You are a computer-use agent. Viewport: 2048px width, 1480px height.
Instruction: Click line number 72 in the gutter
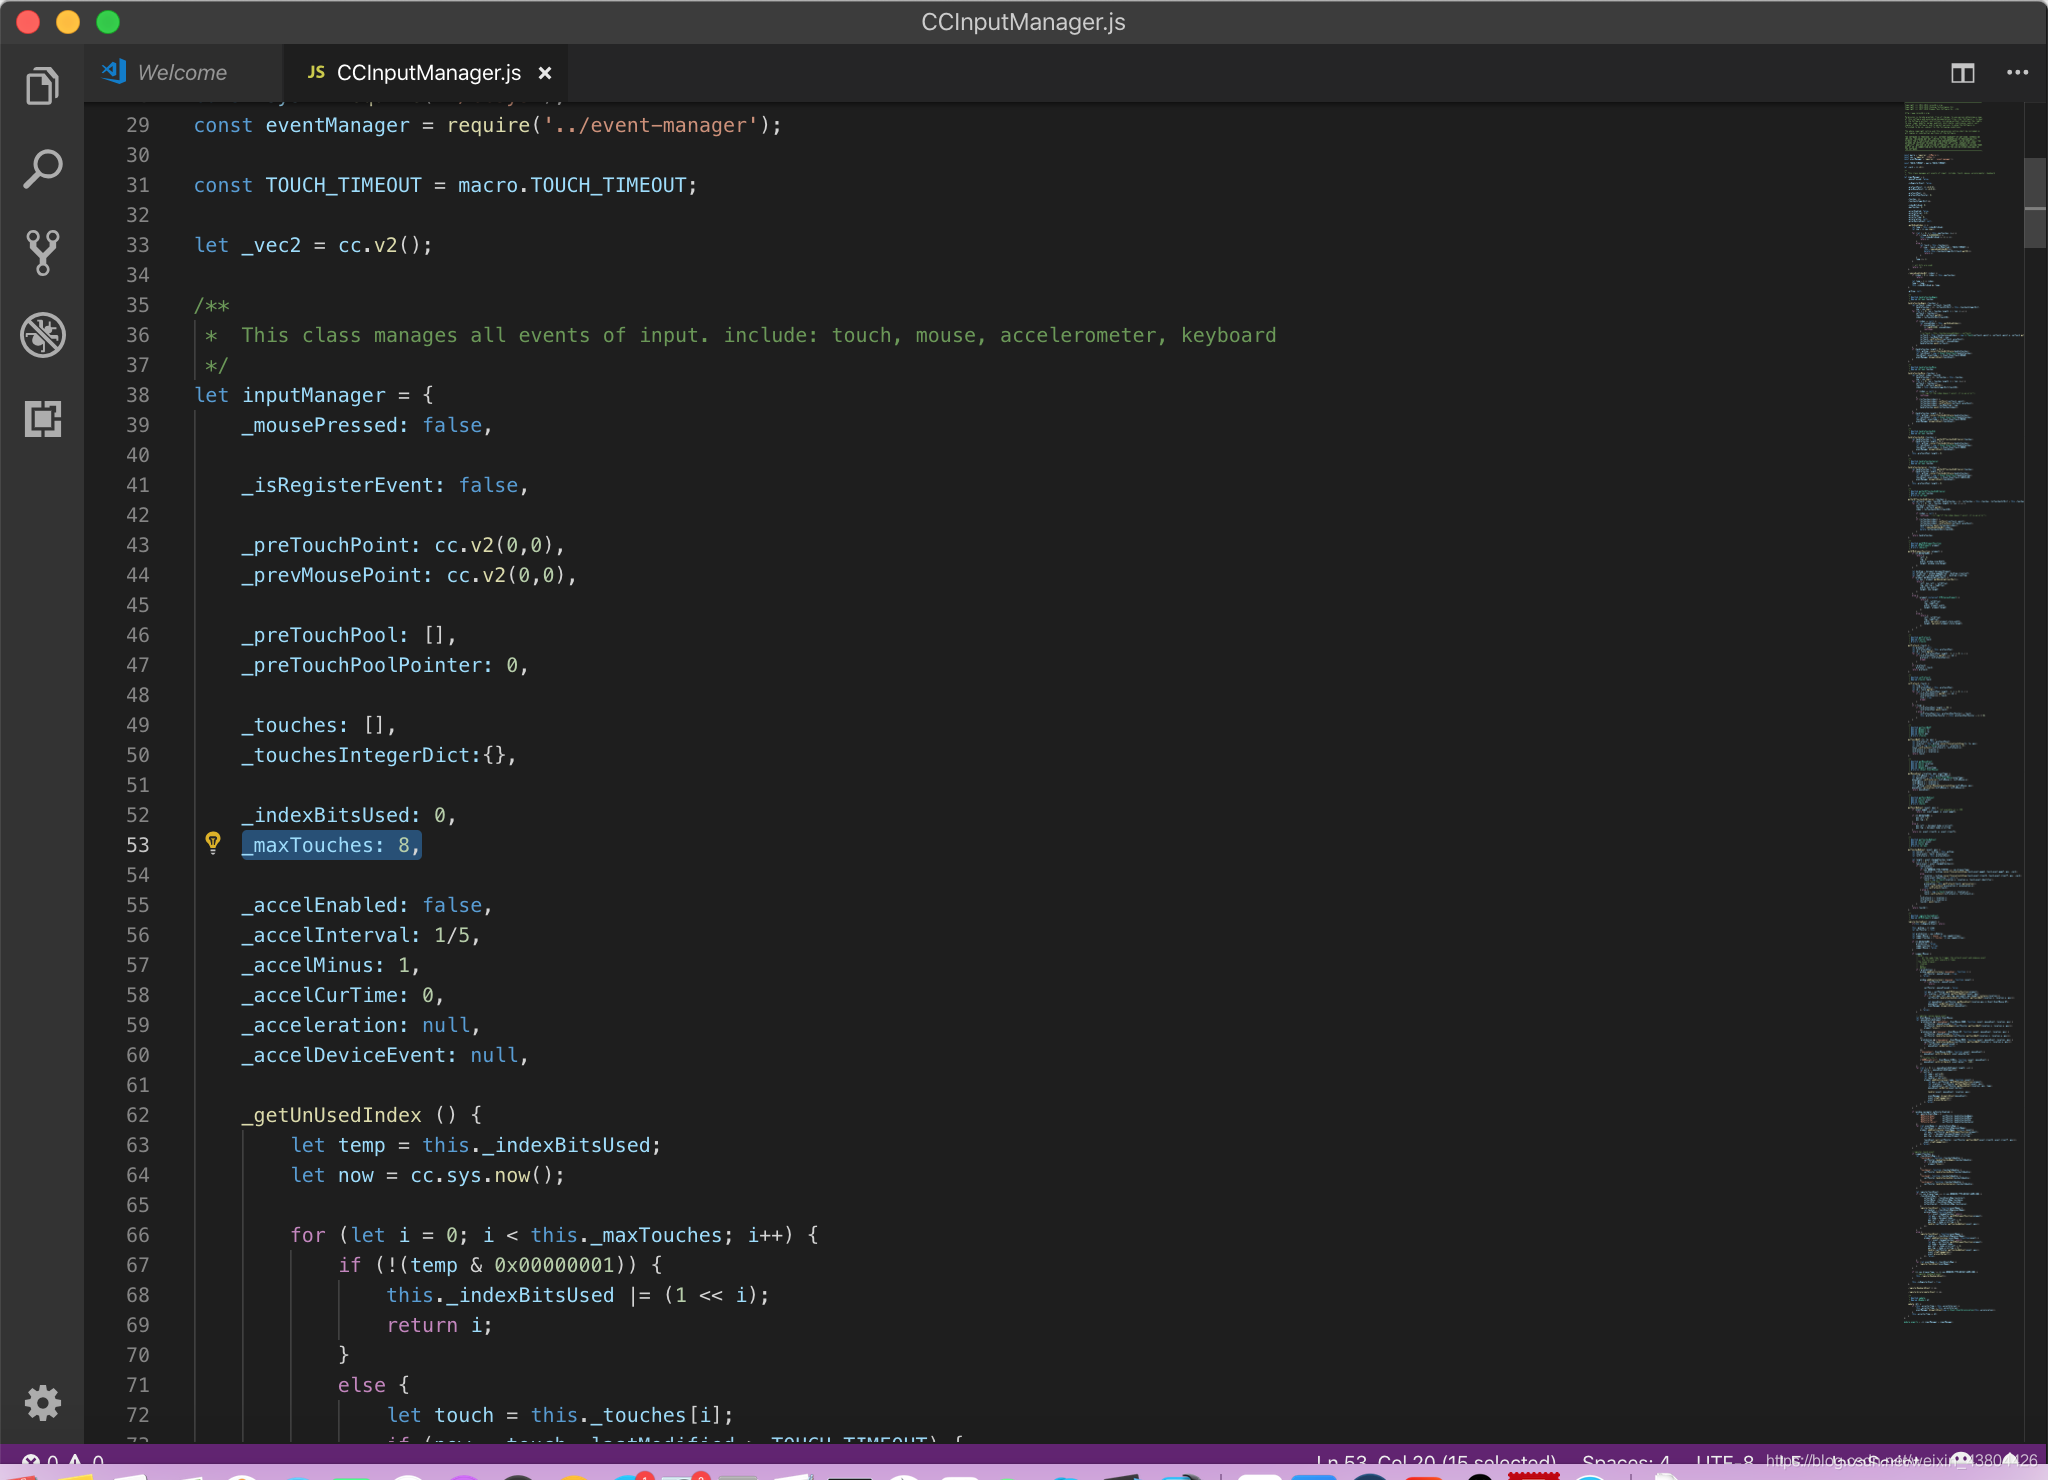pos(137,1415)
